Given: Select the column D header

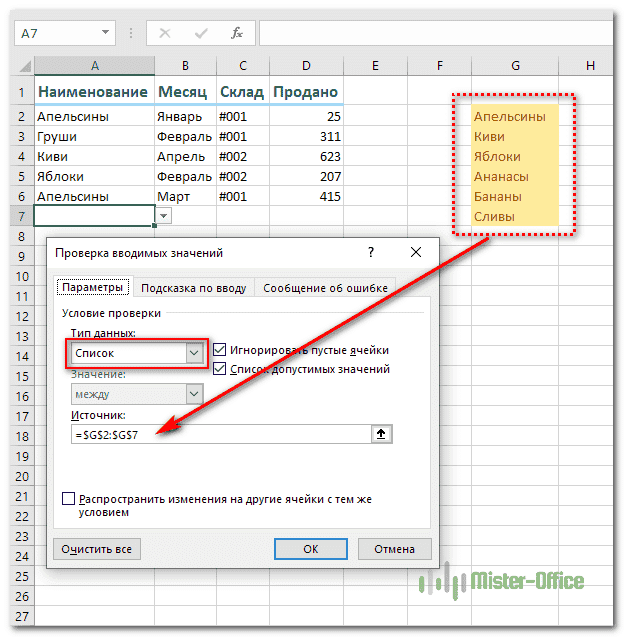Looking at the screenshot, I should coord(305,66).
